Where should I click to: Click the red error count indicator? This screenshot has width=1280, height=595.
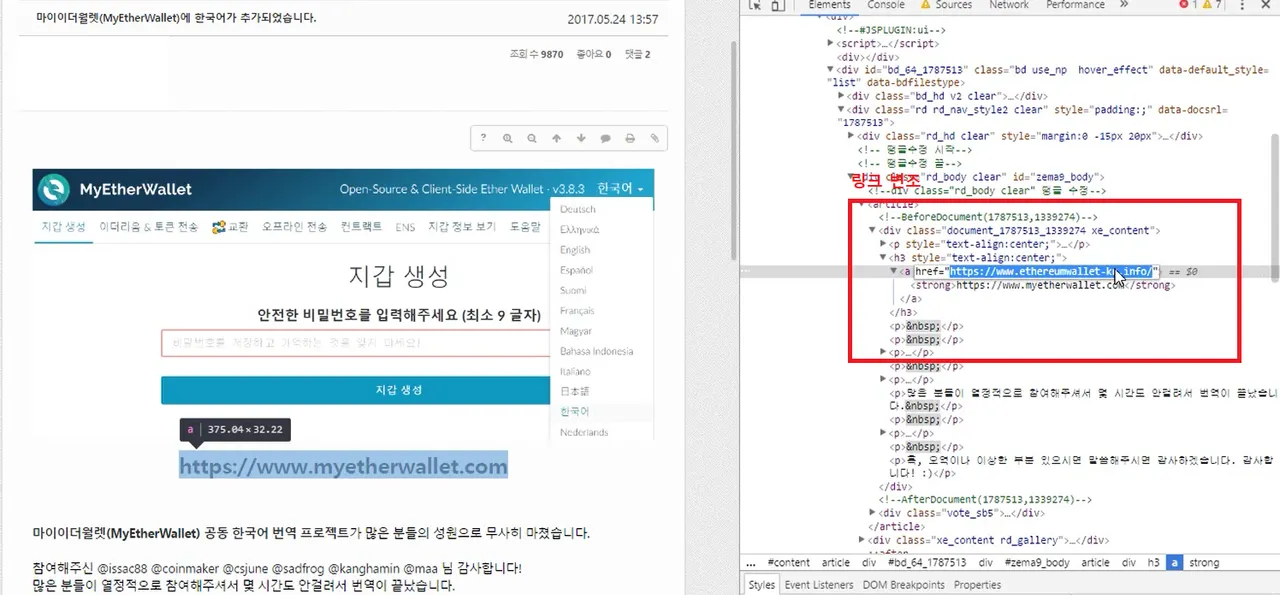pyautogui.click(x=1189, y=5)
